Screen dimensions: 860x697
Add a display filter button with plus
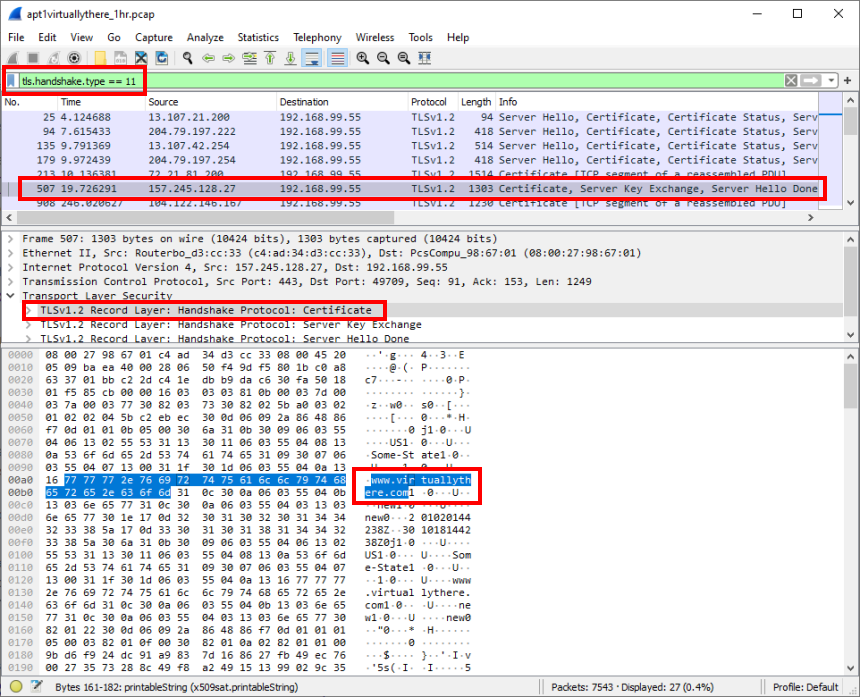pyautogui.click(x=847, y=81)
